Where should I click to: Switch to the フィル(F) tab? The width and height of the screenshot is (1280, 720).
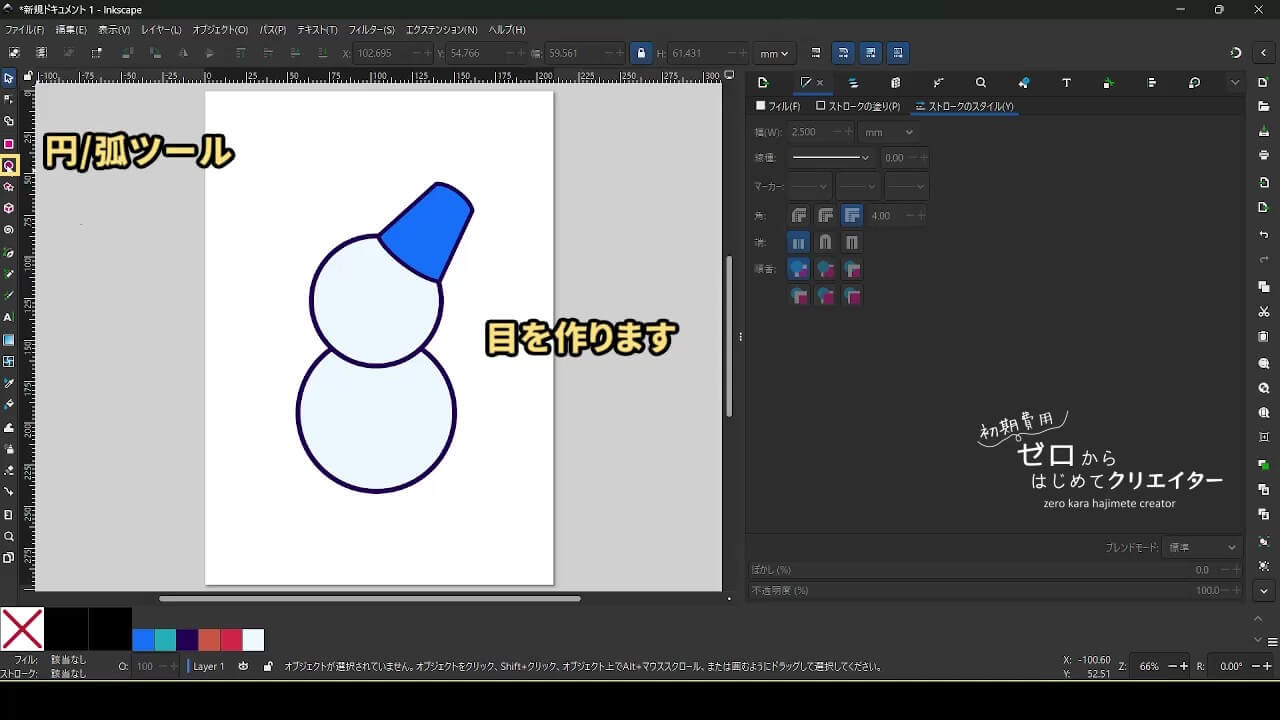pos(778,106)
